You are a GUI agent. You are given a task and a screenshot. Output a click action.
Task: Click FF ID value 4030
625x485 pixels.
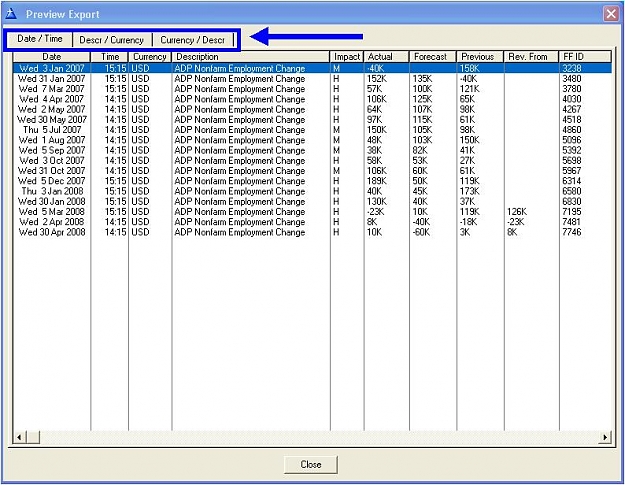572,99
